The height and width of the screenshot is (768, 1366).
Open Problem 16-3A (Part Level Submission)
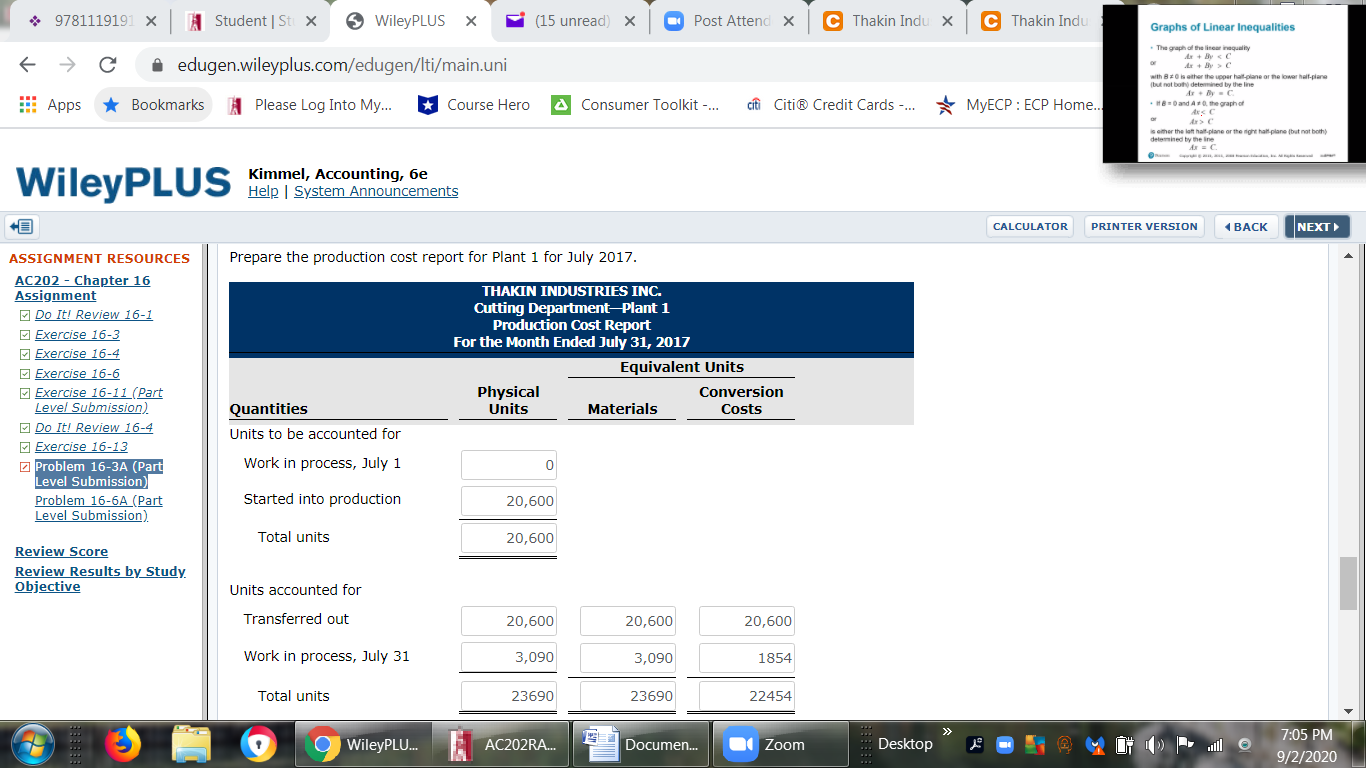(x=99, y=474)
